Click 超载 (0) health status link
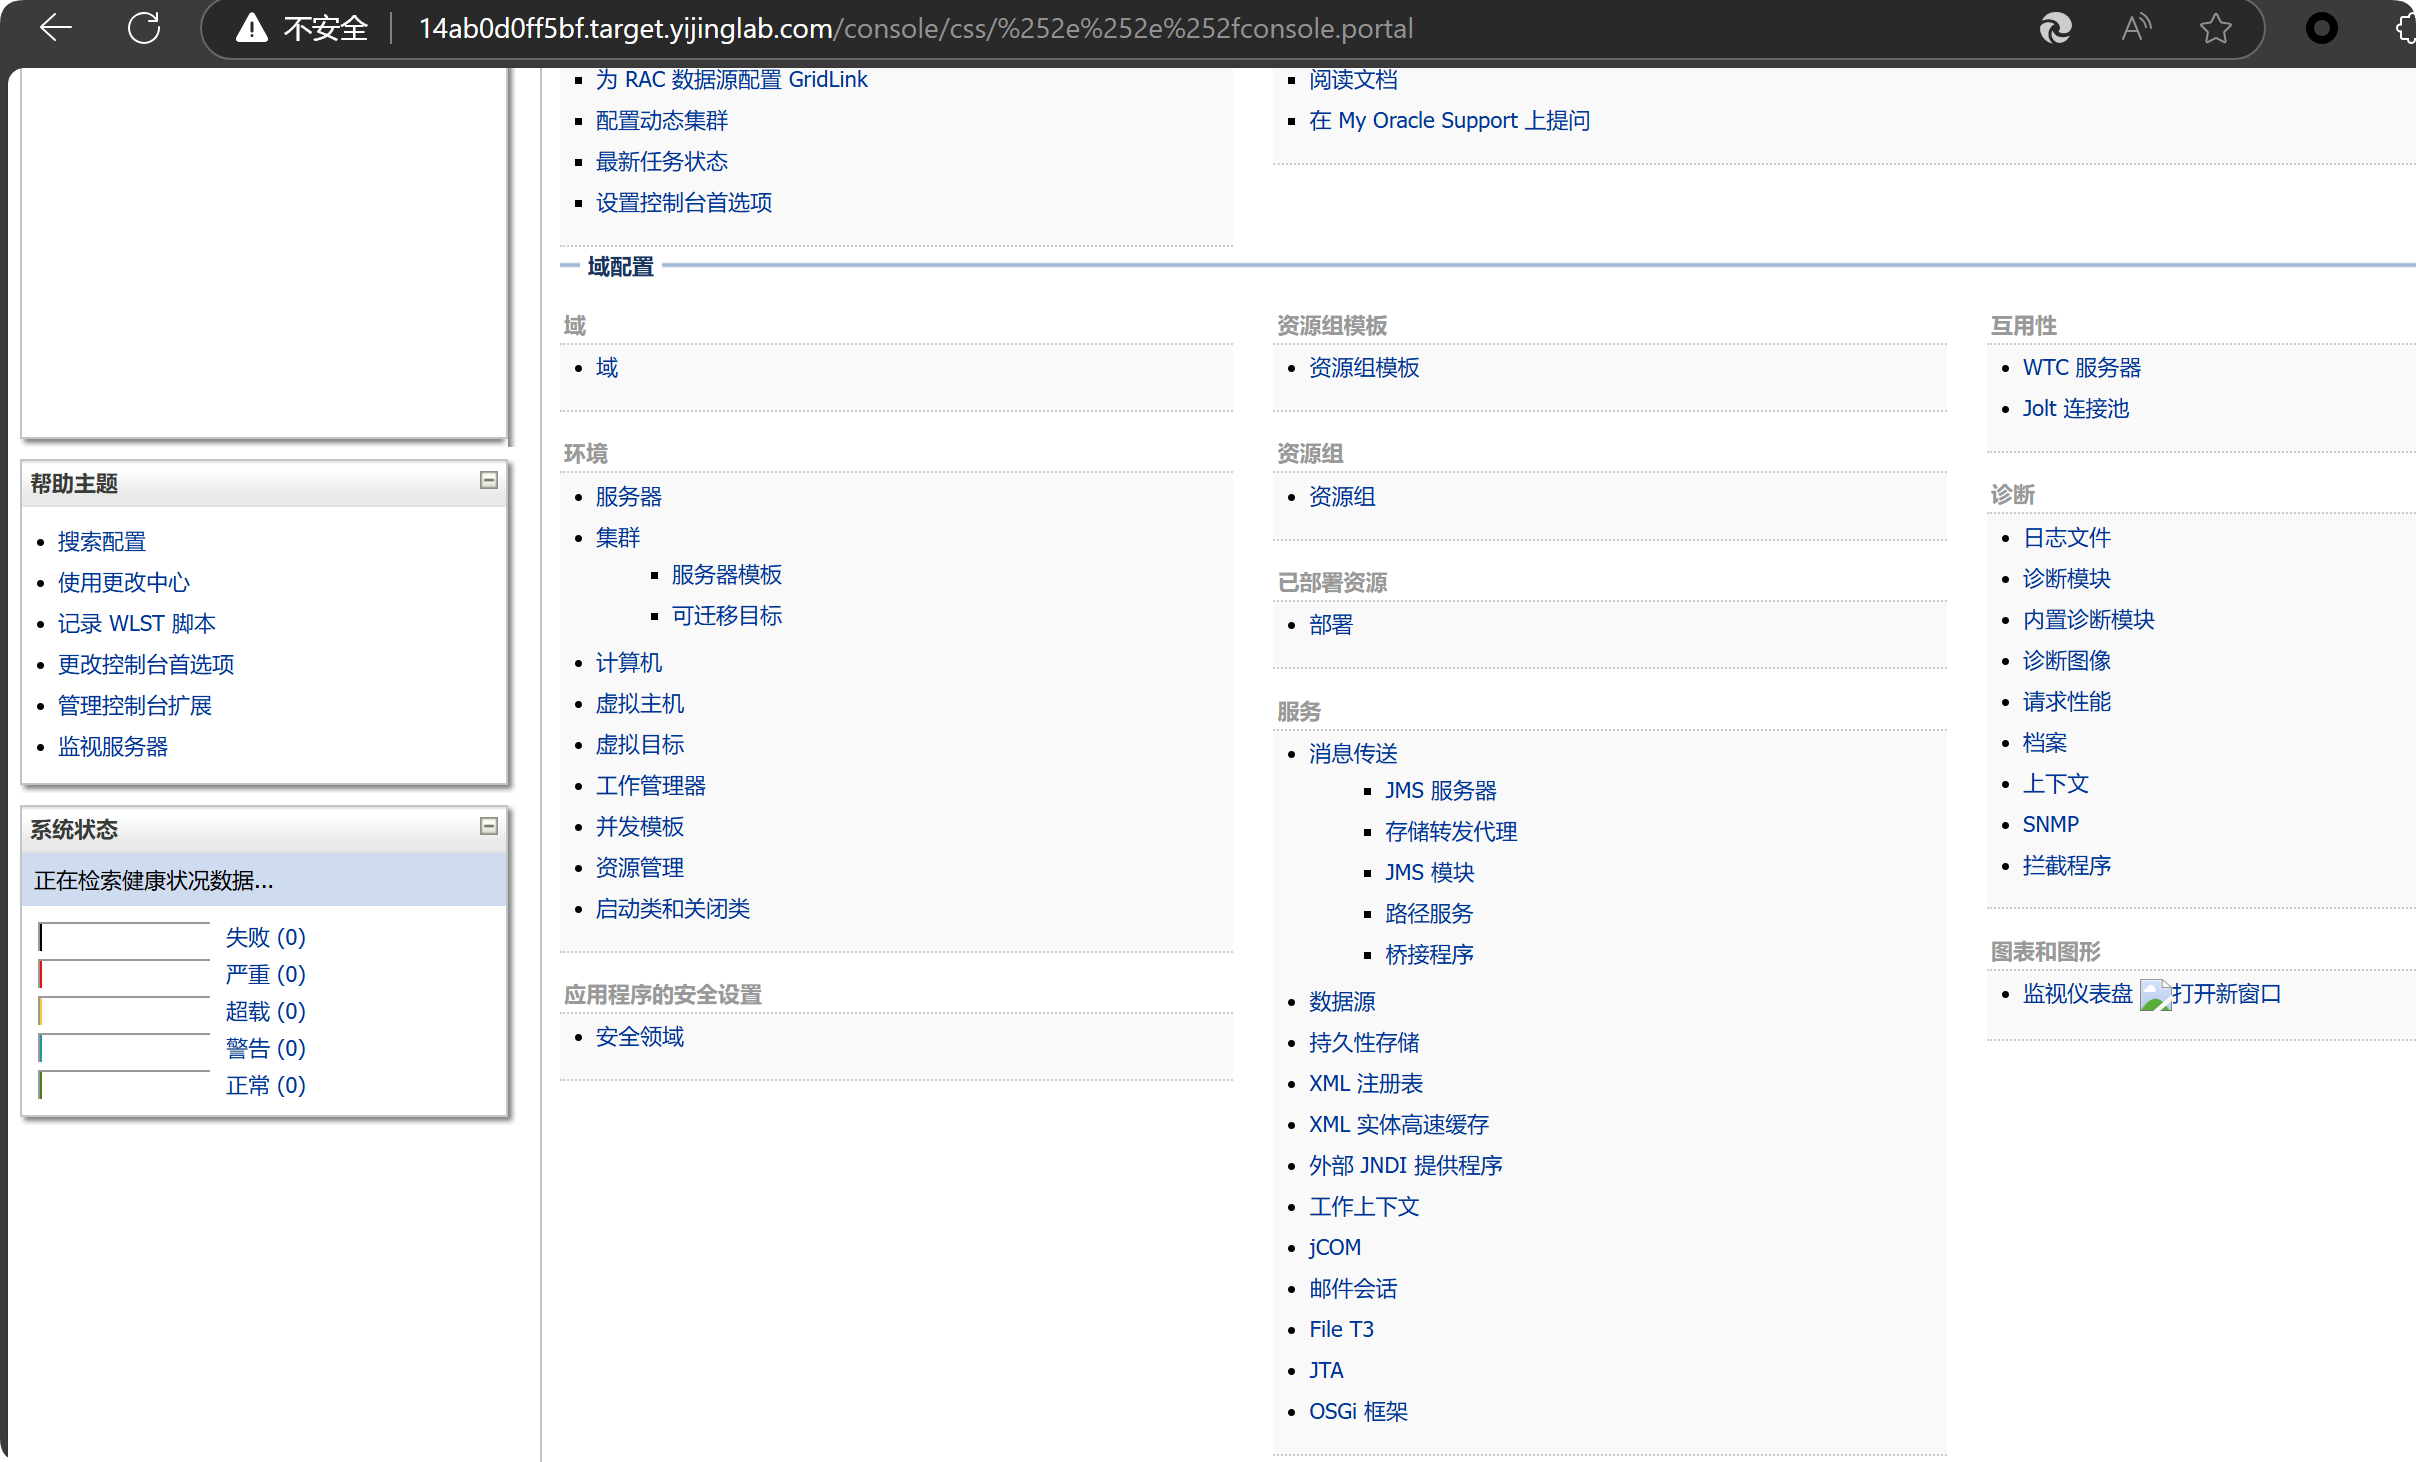Screen dimensions: 2416x1462 click(x=265, y=1011)
